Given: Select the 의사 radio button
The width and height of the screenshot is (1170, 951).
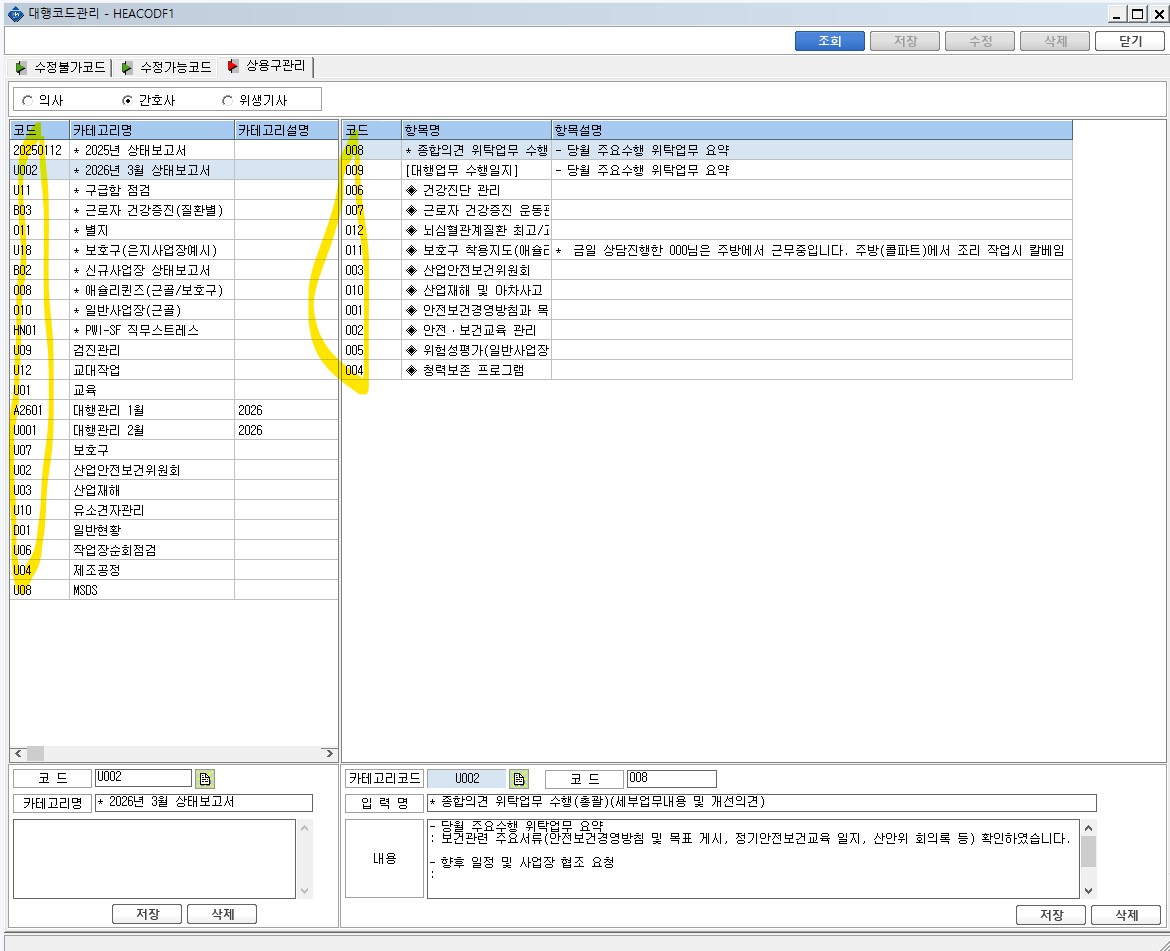Looking at the screenshot, I should pyautogui.click(x=28, y=100).
